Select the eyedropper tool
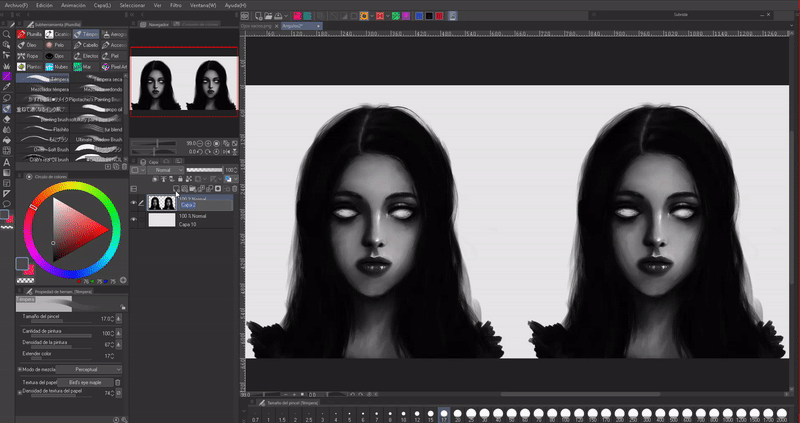This screenshot has width=800, height=423. (6, 87)
